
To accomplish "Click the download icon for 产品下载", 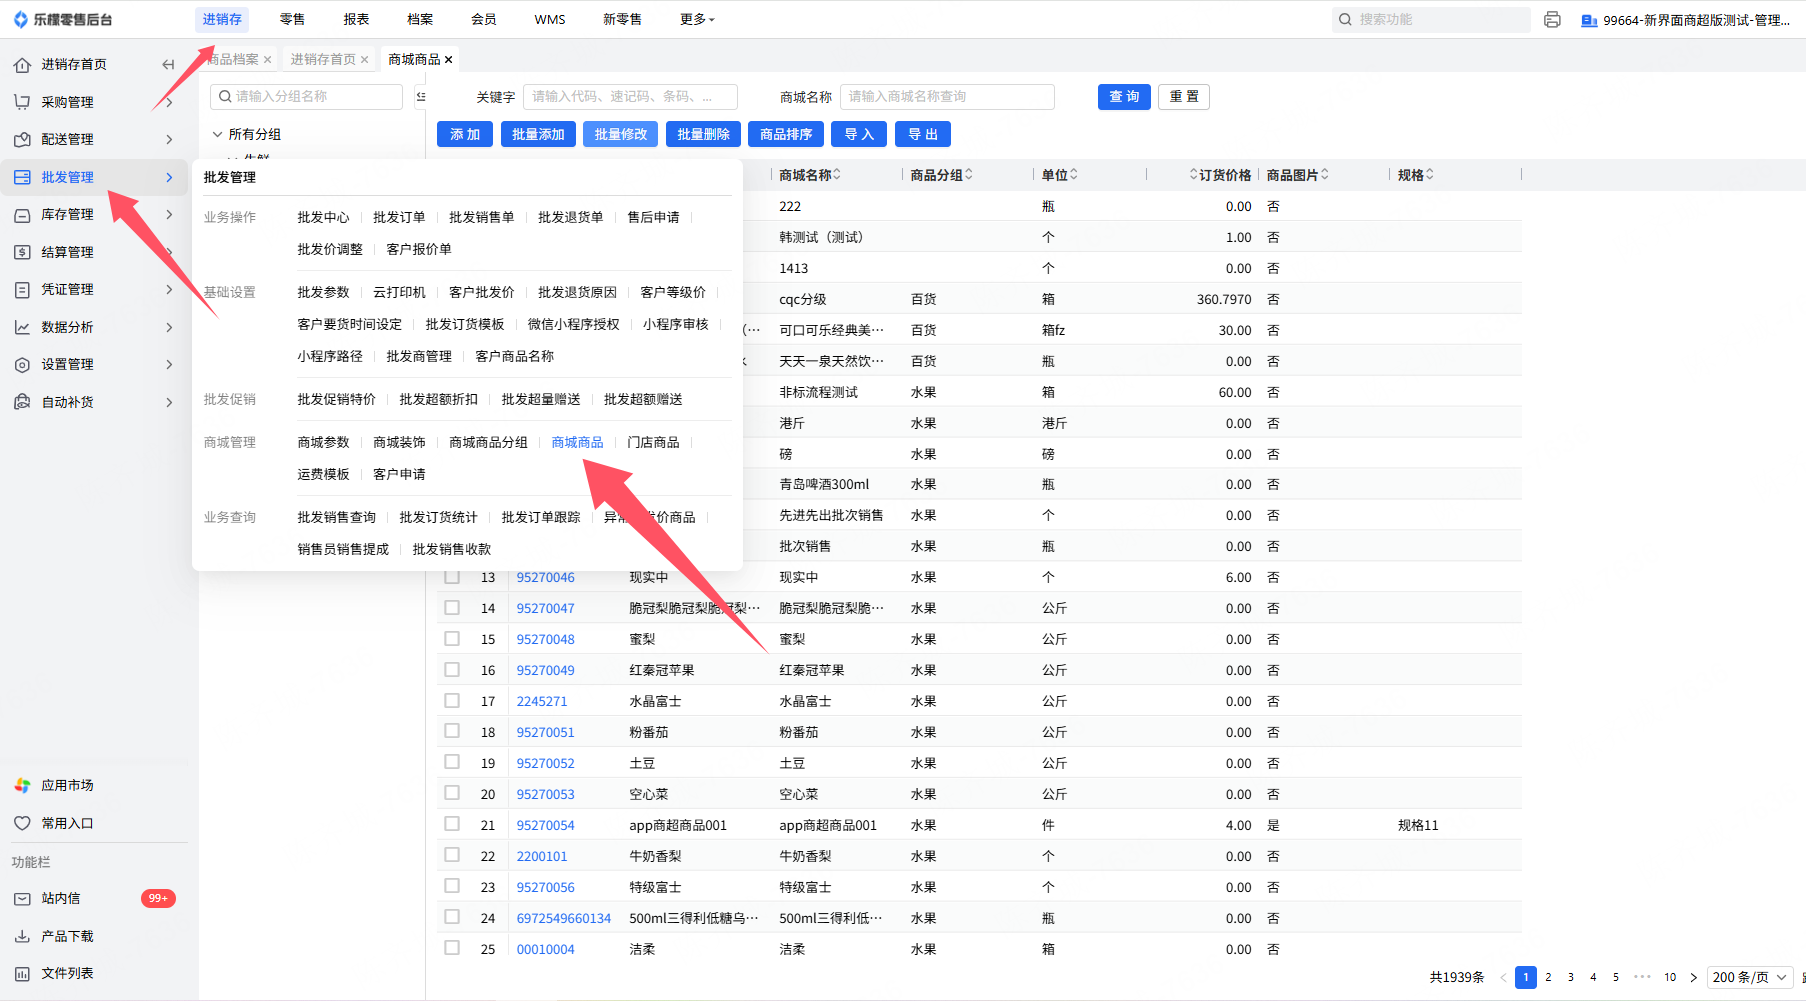I will (x=22, y=936).
